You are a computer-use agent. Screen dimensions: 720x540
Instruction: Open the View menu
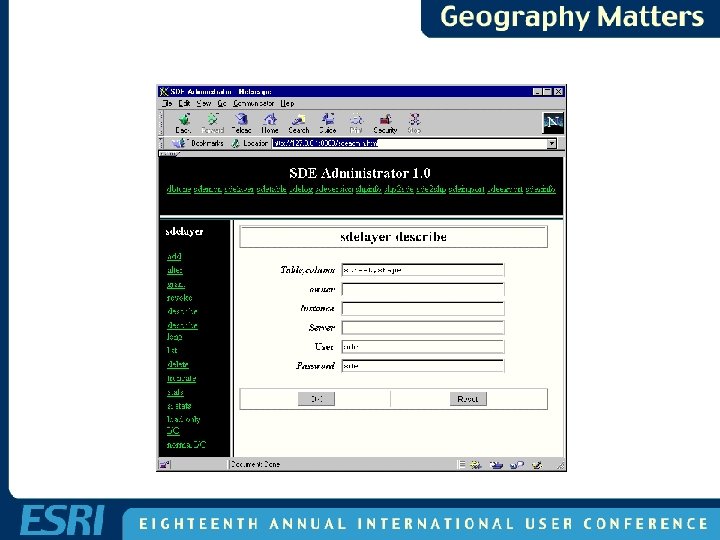pos(204,103)
